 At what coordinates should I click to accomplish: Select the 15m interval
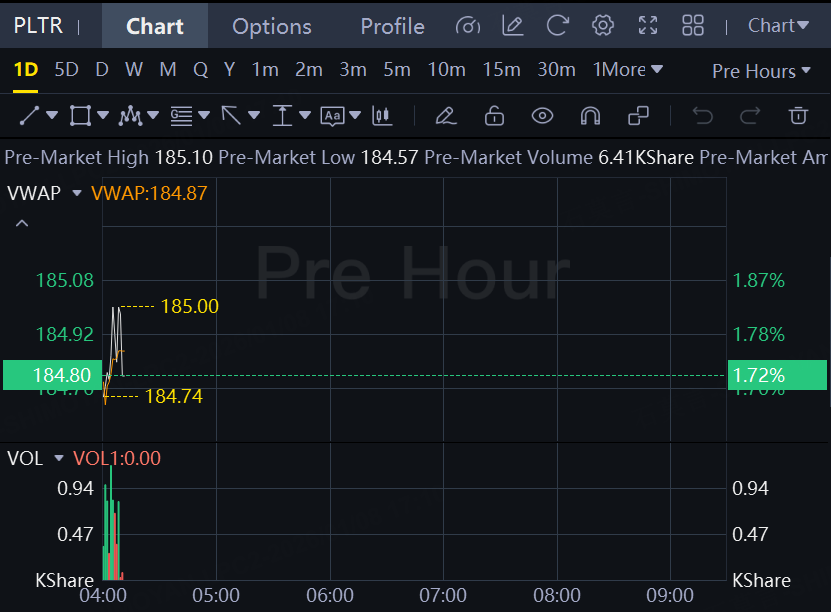(501, 70)
